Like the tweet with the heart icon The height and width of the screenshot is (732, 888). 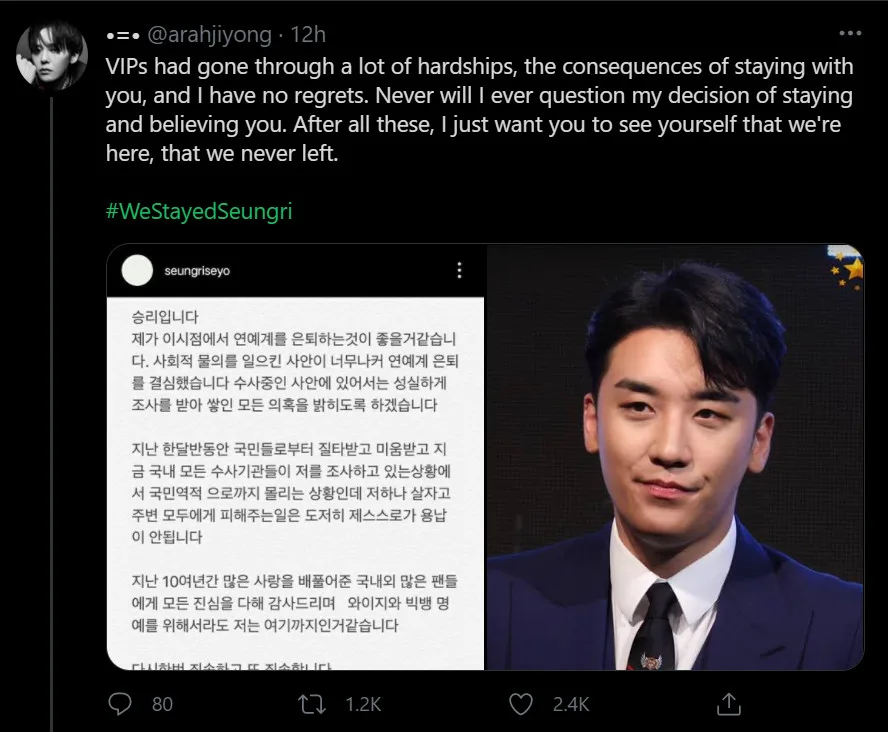pyautogui.click(x=520, y=704)
